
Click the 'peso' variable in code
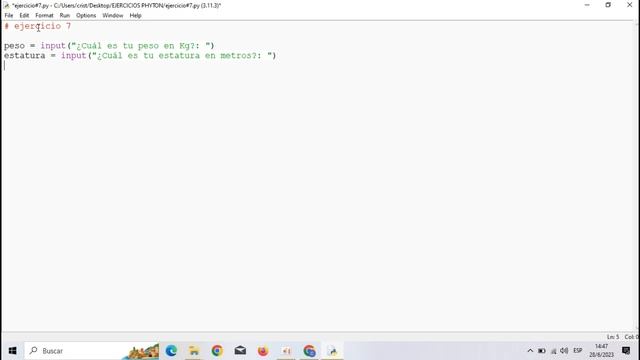click(14, 46)
